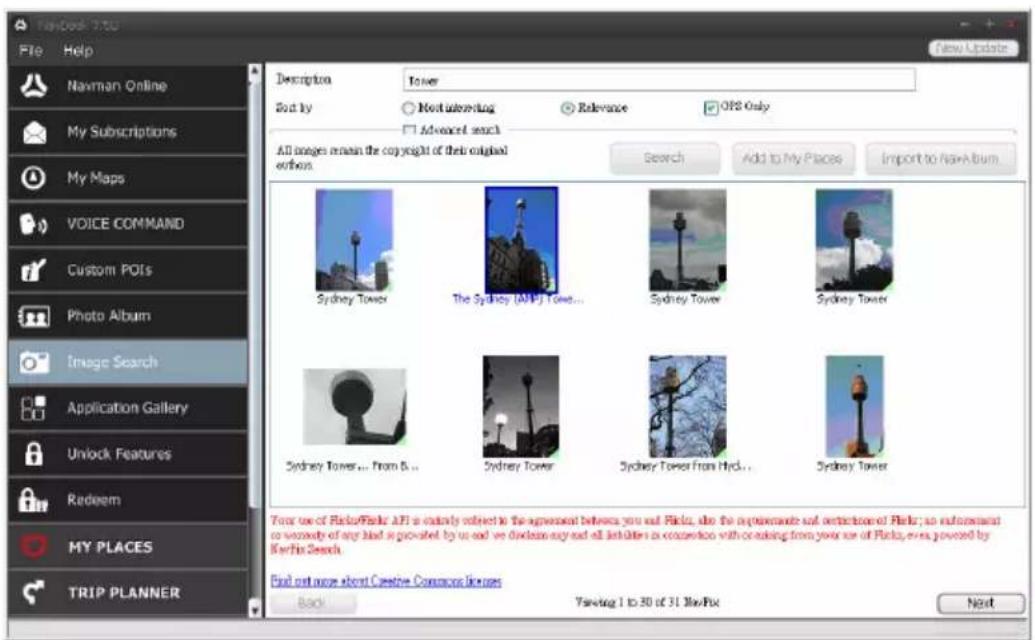Open the File menu
Viewport: 1035px width, 640px height.
coord(30,50)
